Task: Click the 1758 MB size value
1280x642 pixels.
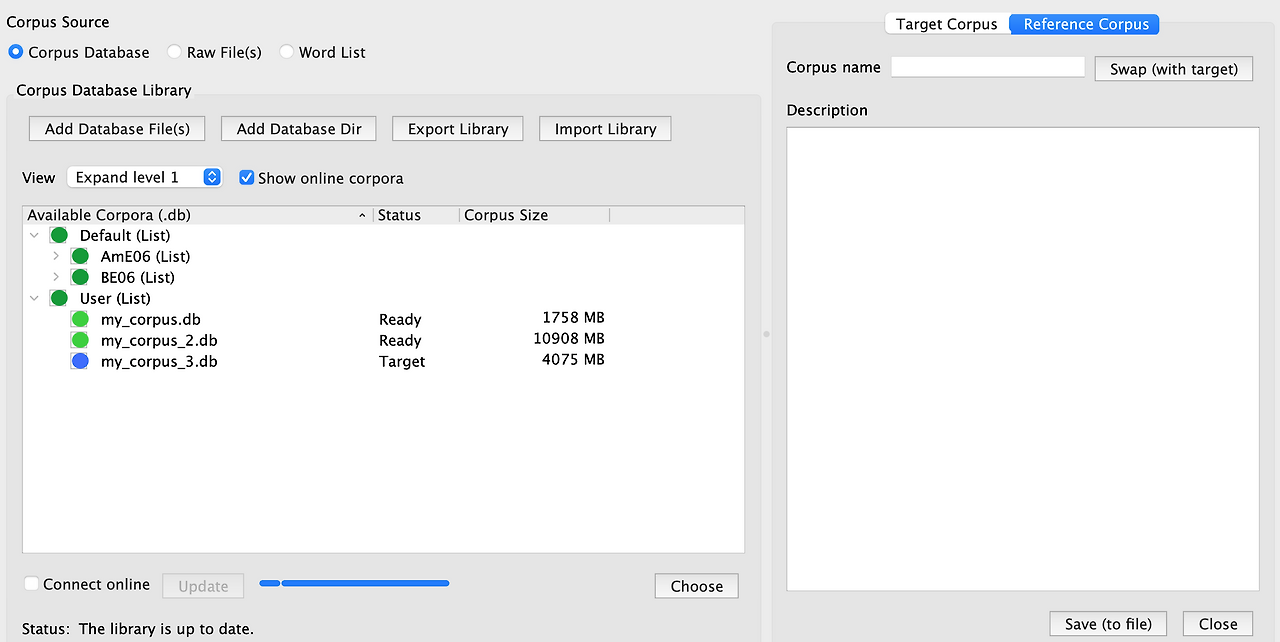Action: (x=573, y=318)
